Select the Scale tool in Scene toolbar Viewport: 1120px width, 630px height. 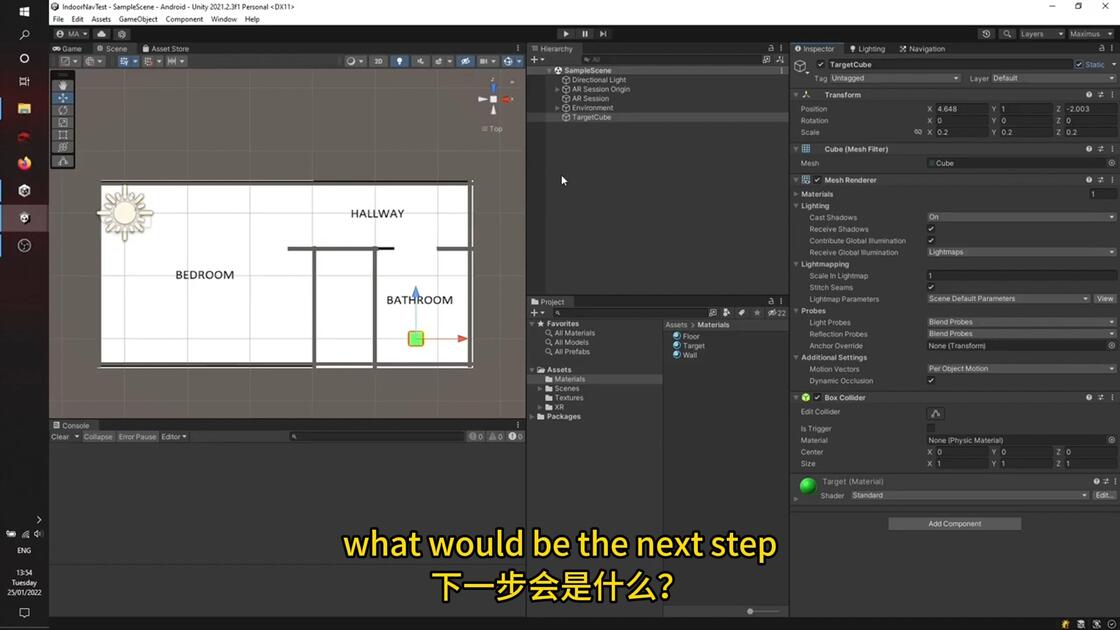point(63,123)
